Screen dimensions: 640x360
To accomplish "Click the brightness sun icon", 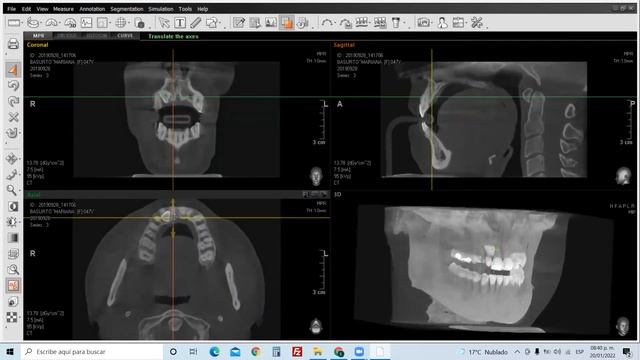I will coord(12,222).
